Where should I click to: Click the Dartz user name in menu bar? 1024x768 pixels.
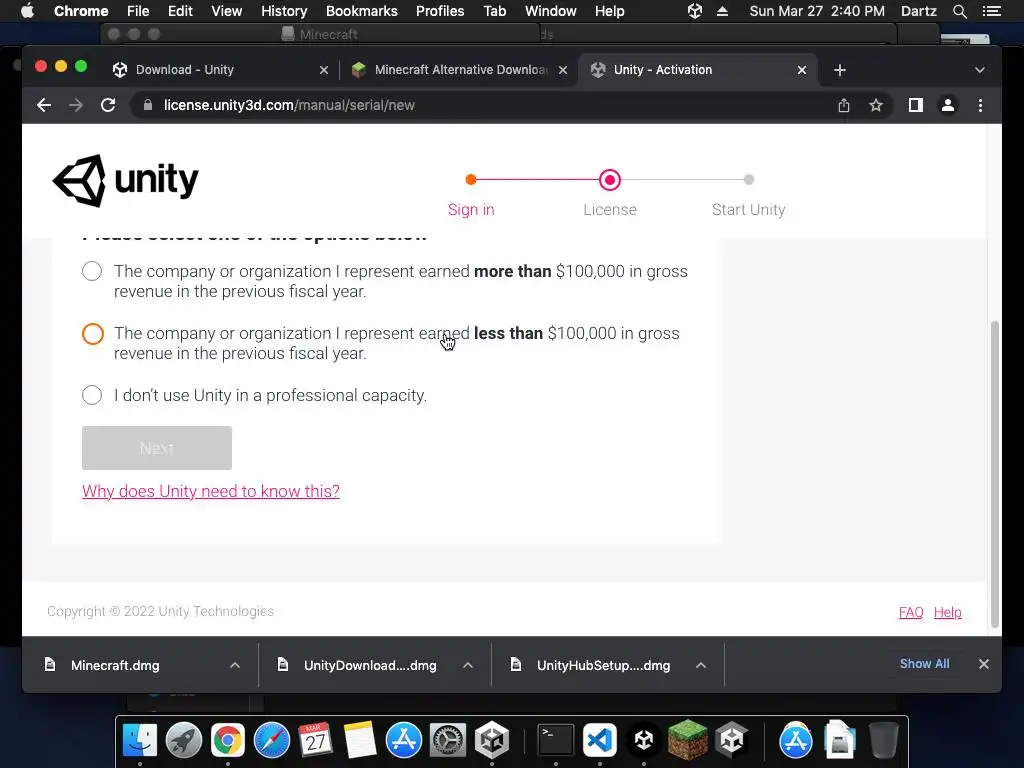(919, 11)
